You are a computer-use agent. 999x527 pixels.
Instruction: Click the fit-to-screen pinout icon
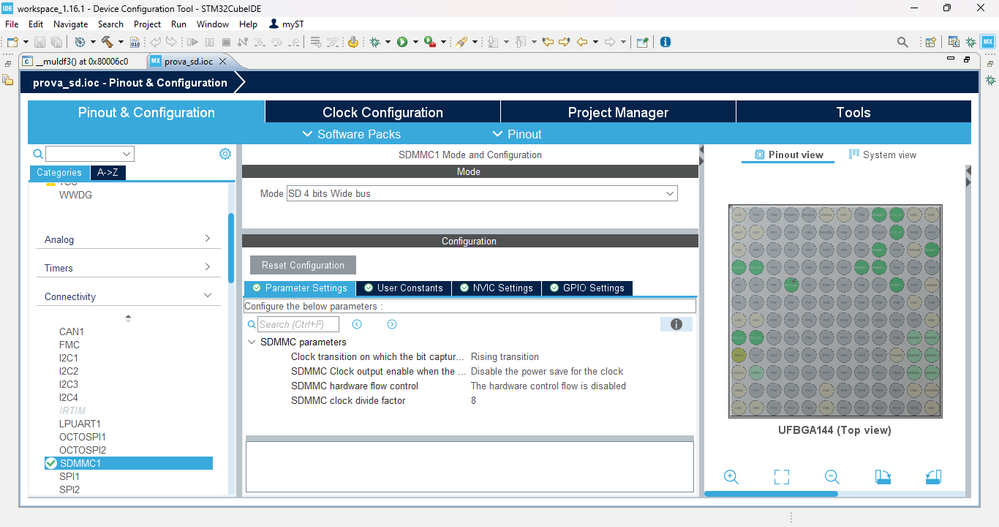coord(782,477)
